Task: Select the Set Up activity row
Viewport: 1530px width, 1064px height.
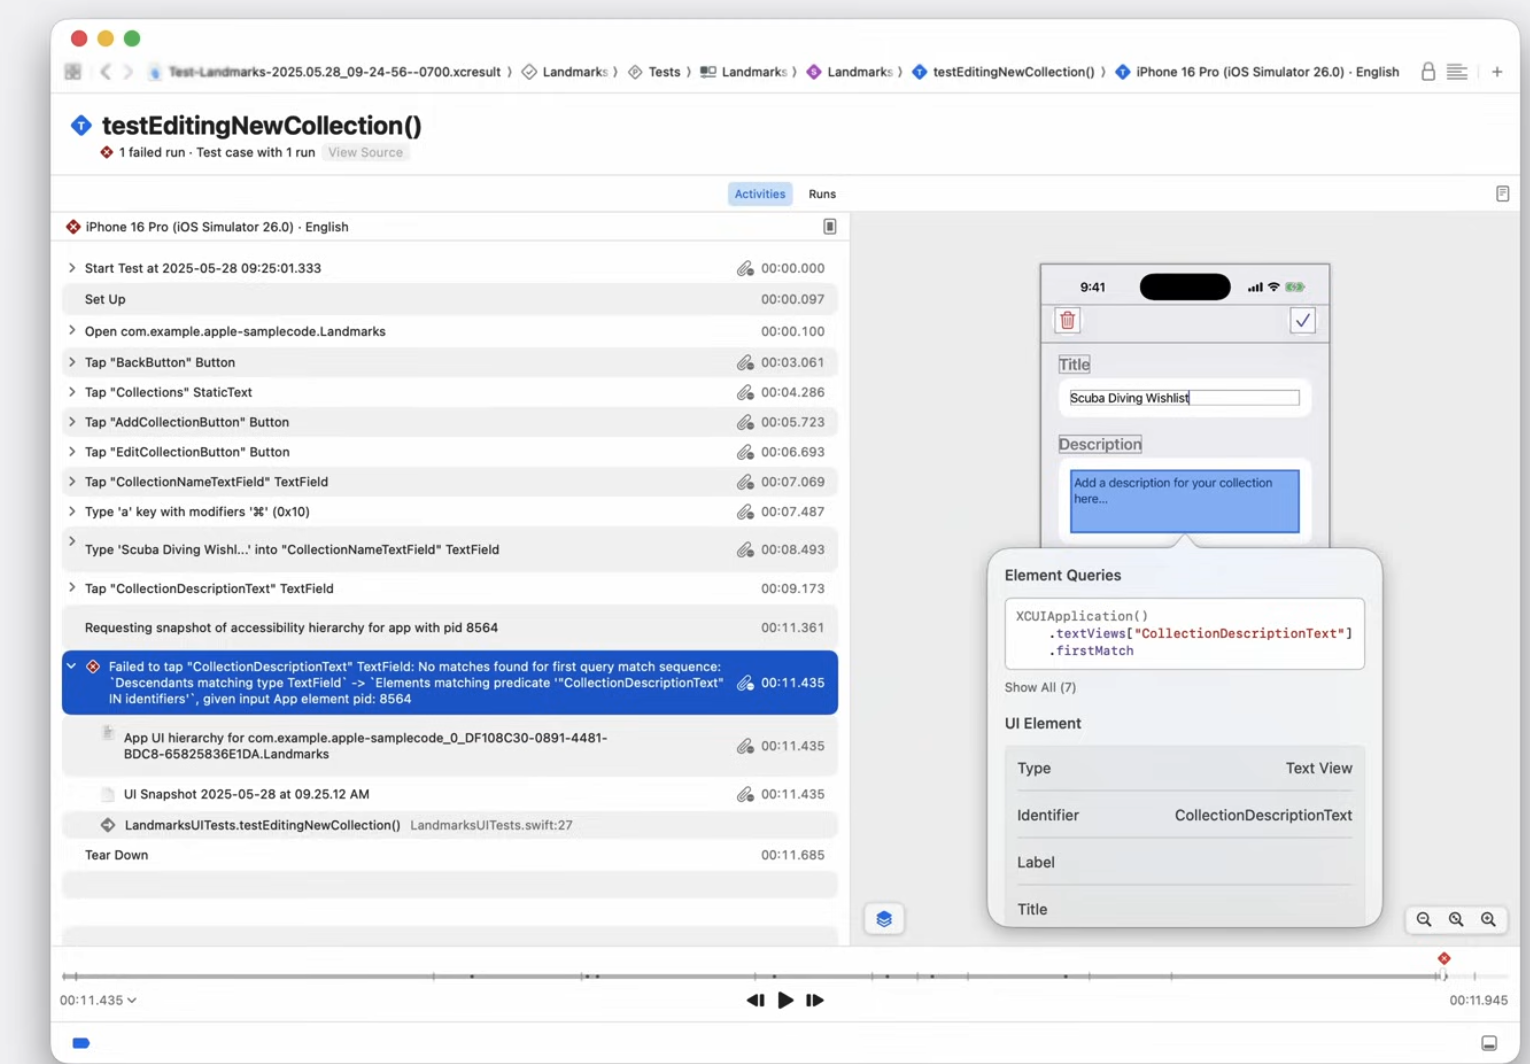Action: (450, 299)
